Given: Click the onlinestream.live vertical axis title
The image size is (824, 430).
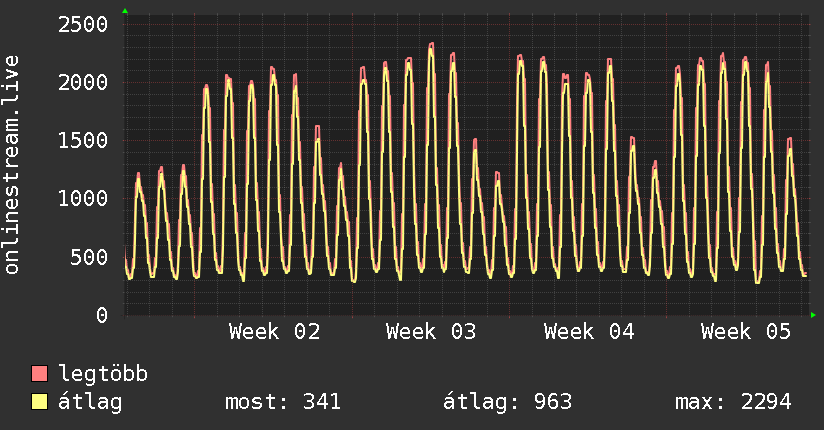Looking at the screenshot, I should [x=12, y=166].
